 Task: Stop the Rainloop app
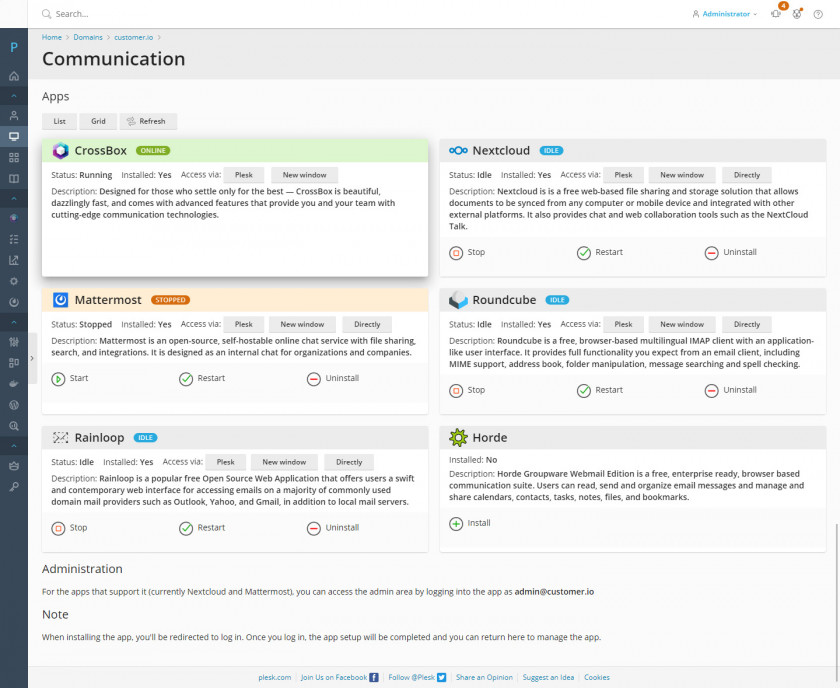(69, 528)
